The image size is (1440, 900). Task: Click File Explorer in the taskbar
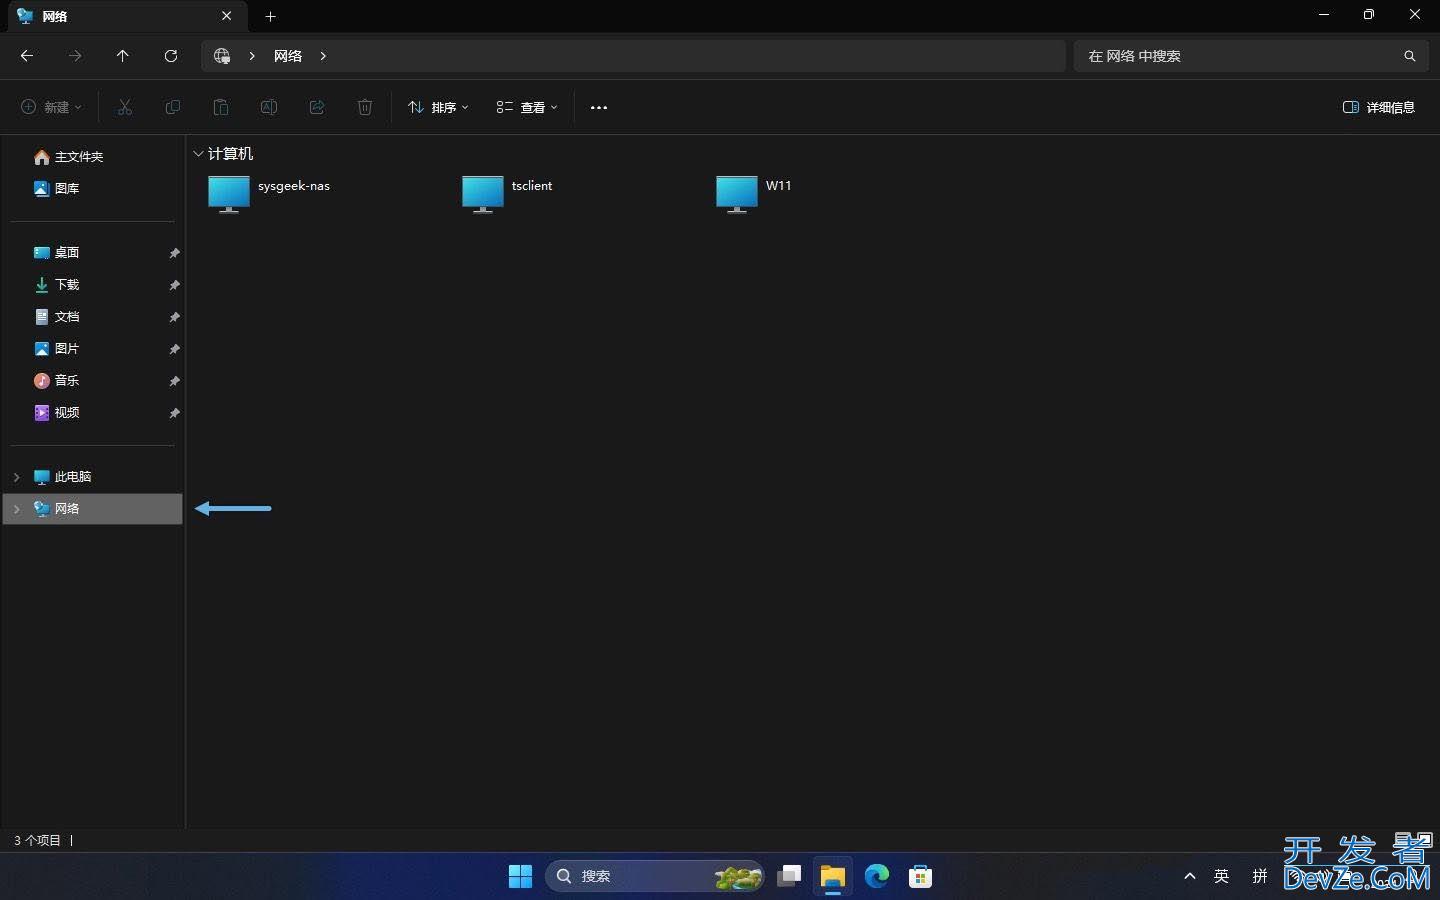[x=833, y=876]
